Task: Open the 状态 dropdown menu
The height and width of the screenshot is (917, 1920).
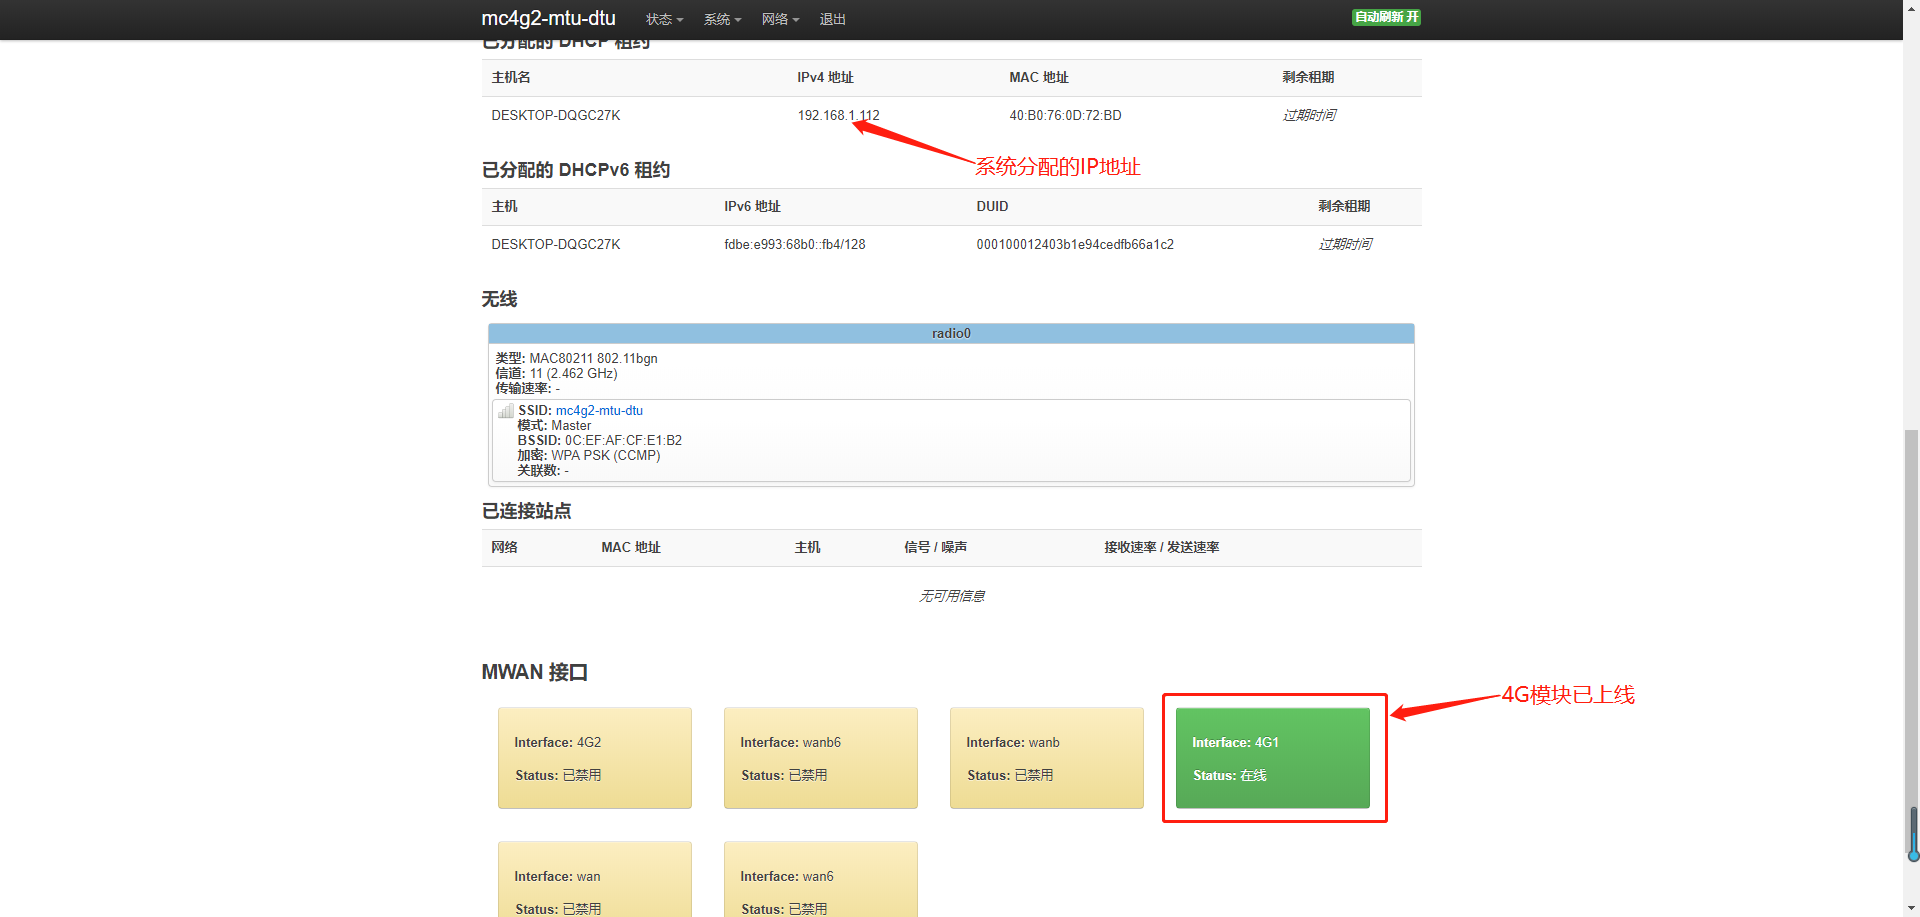Action: [x=664, y=19]
